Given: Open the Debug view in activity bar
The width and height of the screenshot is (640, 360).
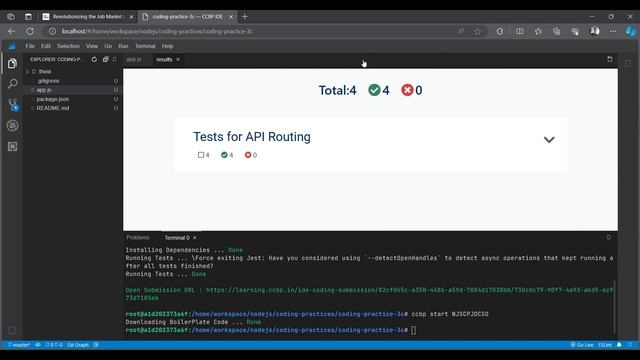Looking at the screenshot, I should (x=12, y=125).
